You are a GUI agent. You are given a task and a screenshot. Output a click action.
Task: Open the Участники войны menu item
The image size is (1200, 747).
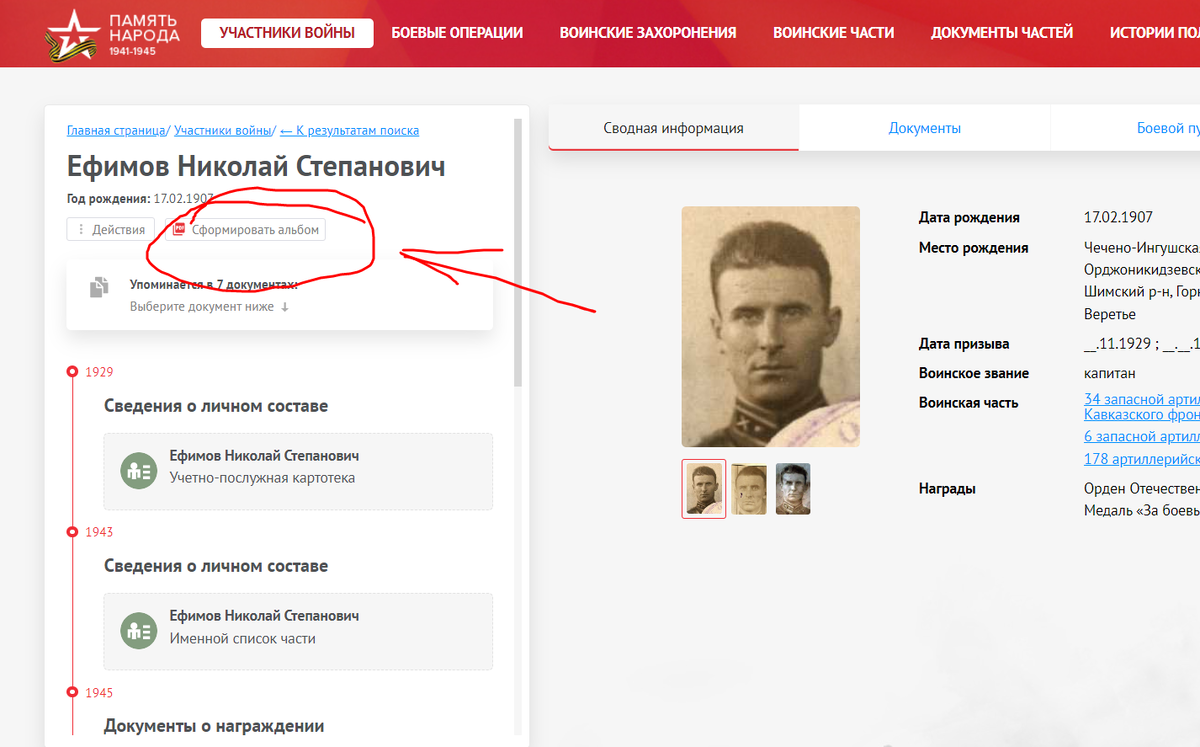coord(287,33)
